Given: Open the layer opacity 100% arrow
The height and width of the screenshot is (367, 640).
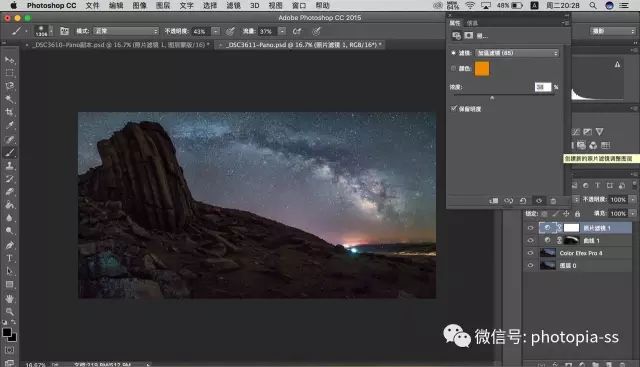Looking at the screenshot, I should pos(632,200).
